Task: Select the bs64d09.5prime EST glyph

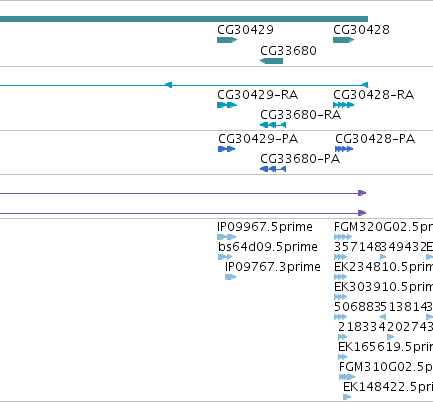Action: coord(225,257)
